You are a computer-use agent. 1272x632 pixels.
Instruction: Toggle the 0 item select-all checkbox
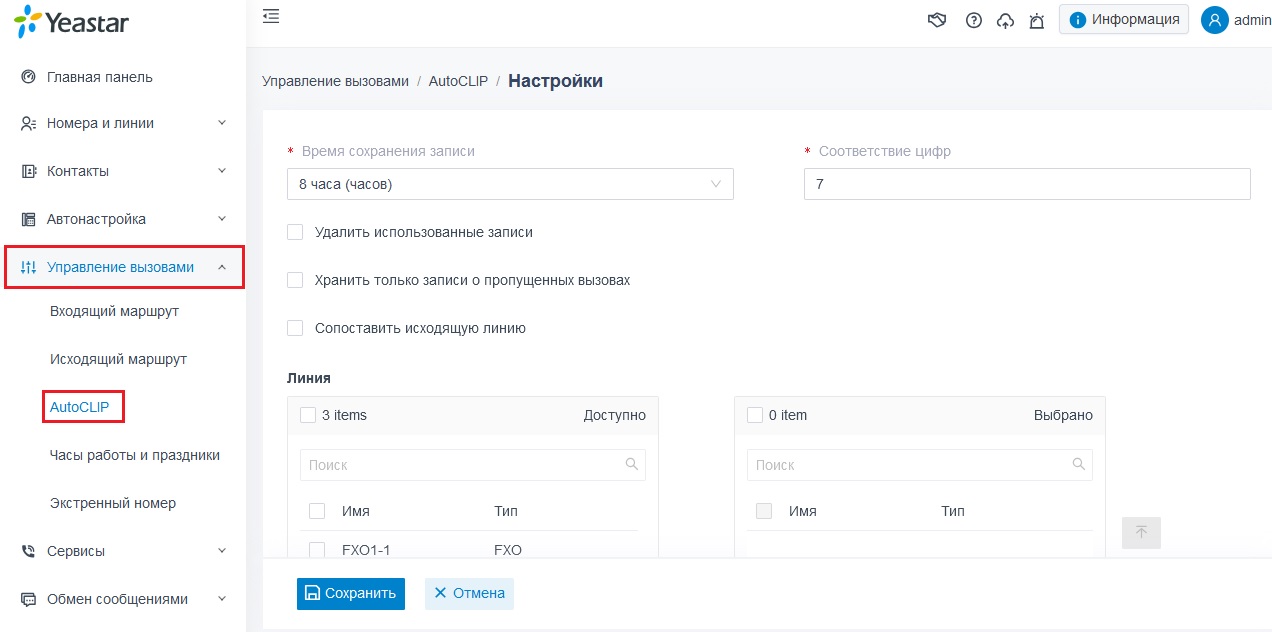(755, 415)
